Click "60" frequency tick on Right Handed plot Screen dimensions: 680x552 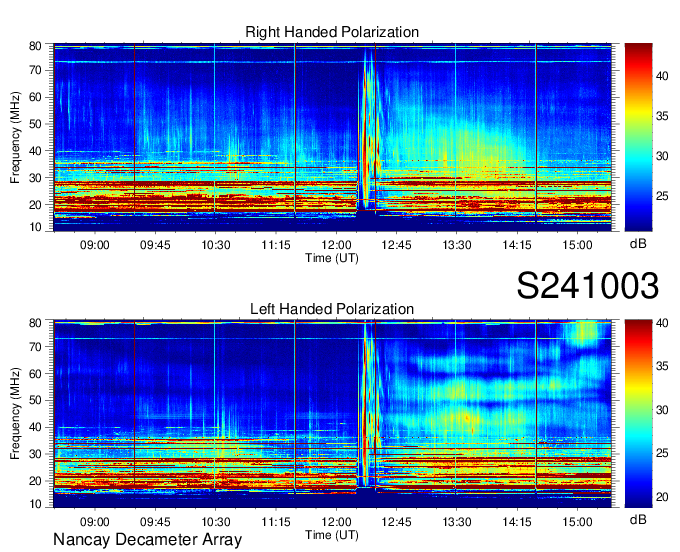(x=35, y=97)
